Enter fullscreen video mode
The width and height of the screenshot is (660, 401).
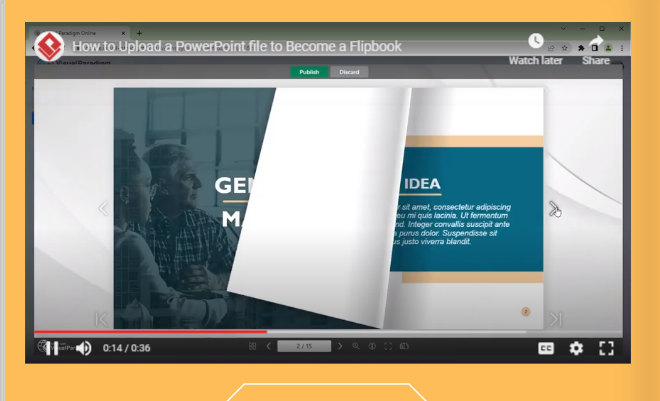point(606,348)
